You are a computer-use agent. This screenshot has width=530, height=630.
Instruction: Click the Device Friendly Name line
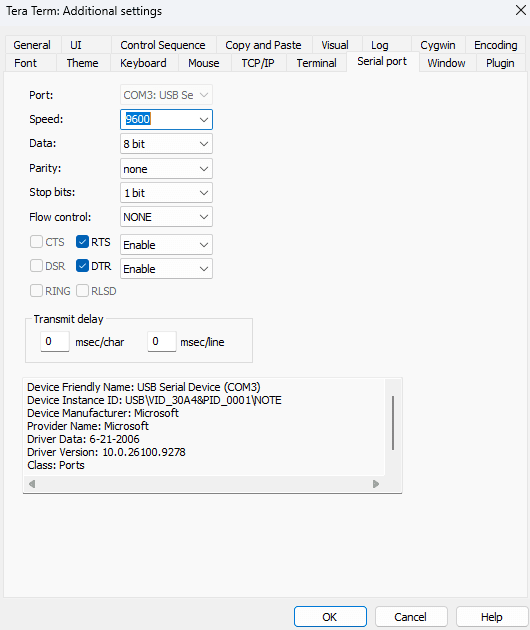pos(144,387)
